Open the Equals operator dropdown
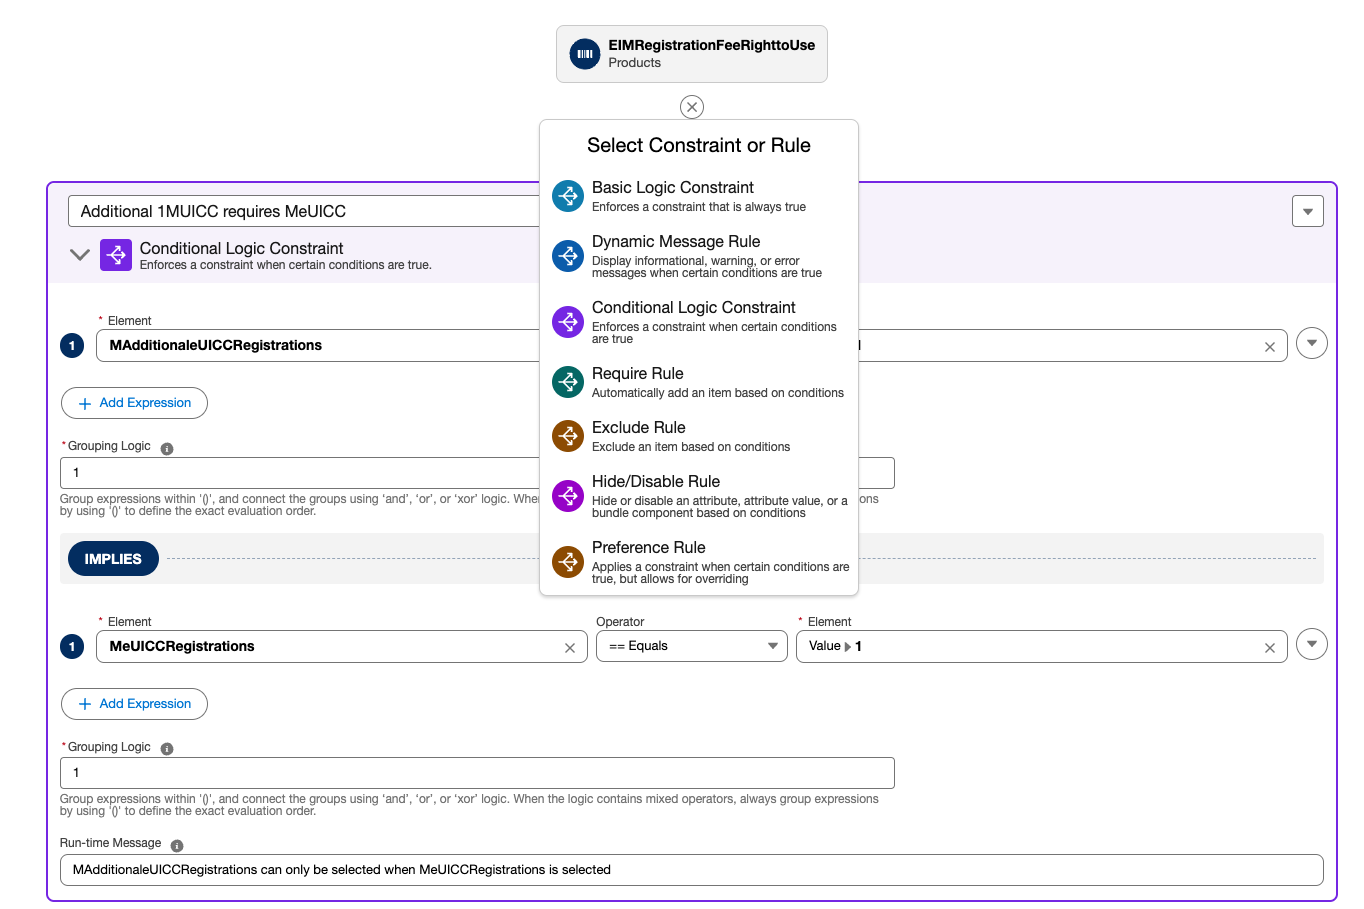 (x=692, y=647)
